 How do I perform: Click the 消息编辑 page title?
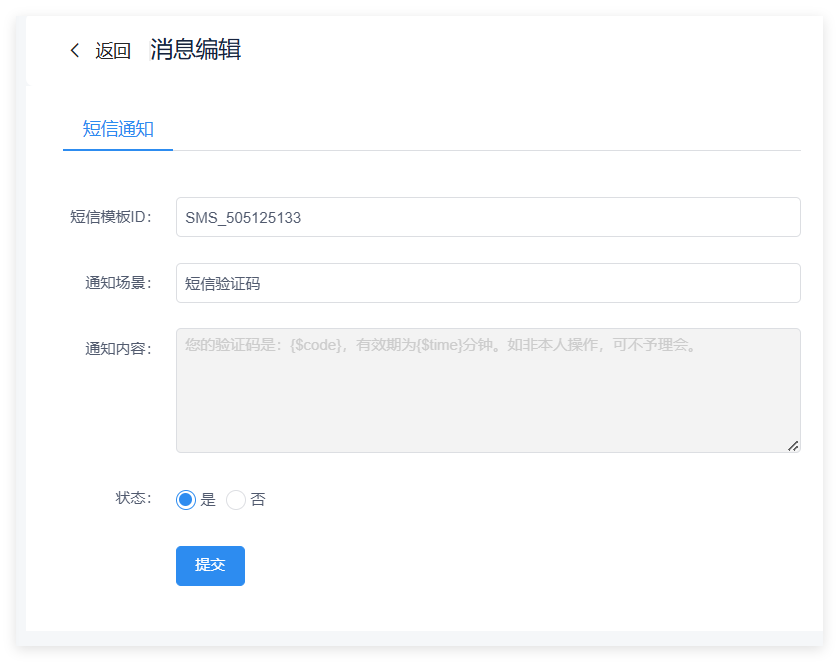point(195,49)
